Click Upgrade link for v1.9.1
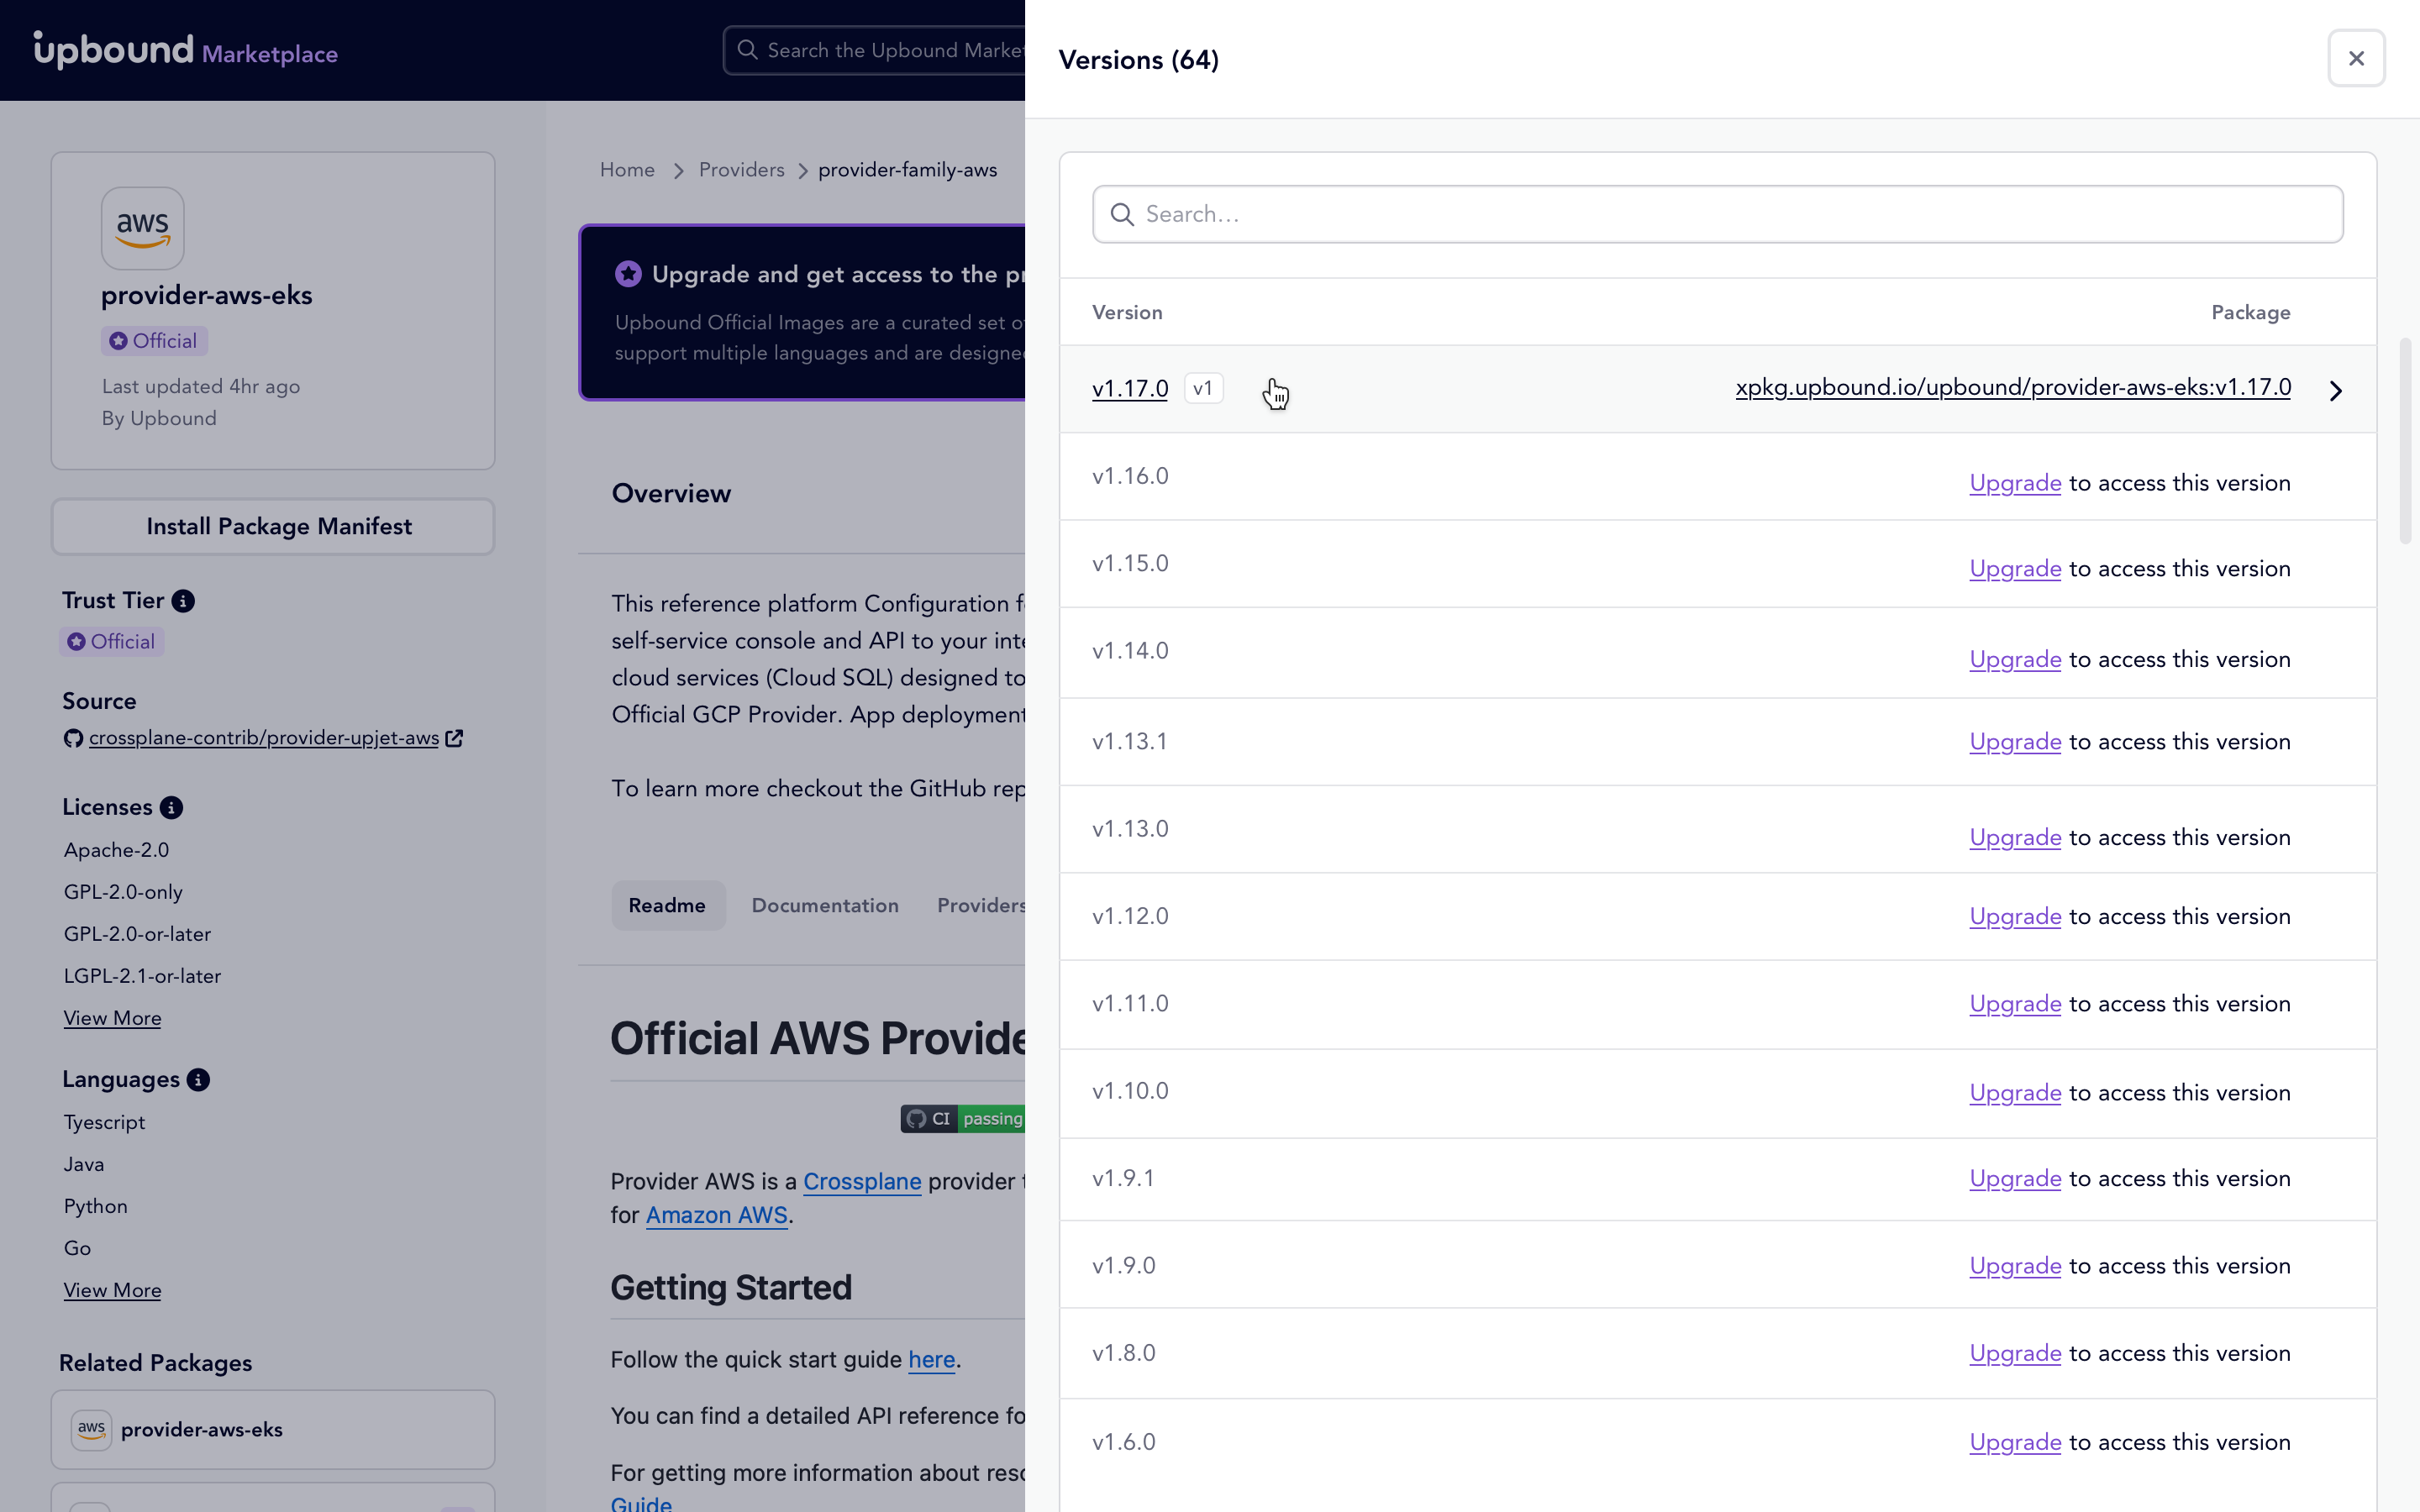Screen dimensions: 2420x1512 [2014, 1179]
